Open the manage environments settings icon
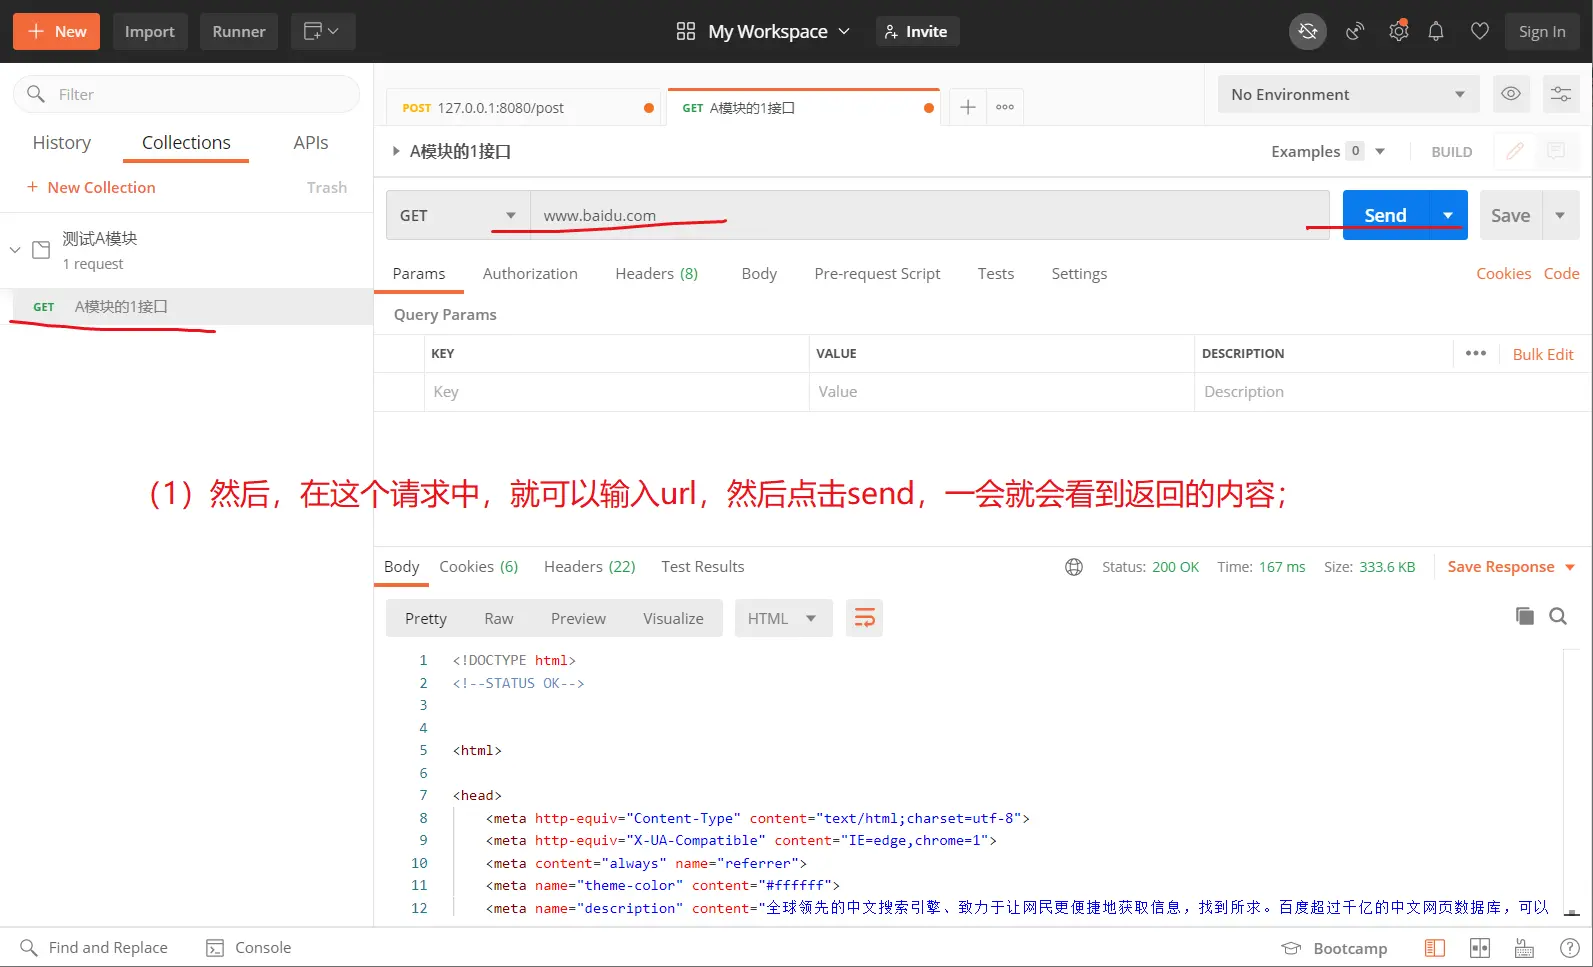The width and height of the screenshot is (1593, 967). [1560, 94]
